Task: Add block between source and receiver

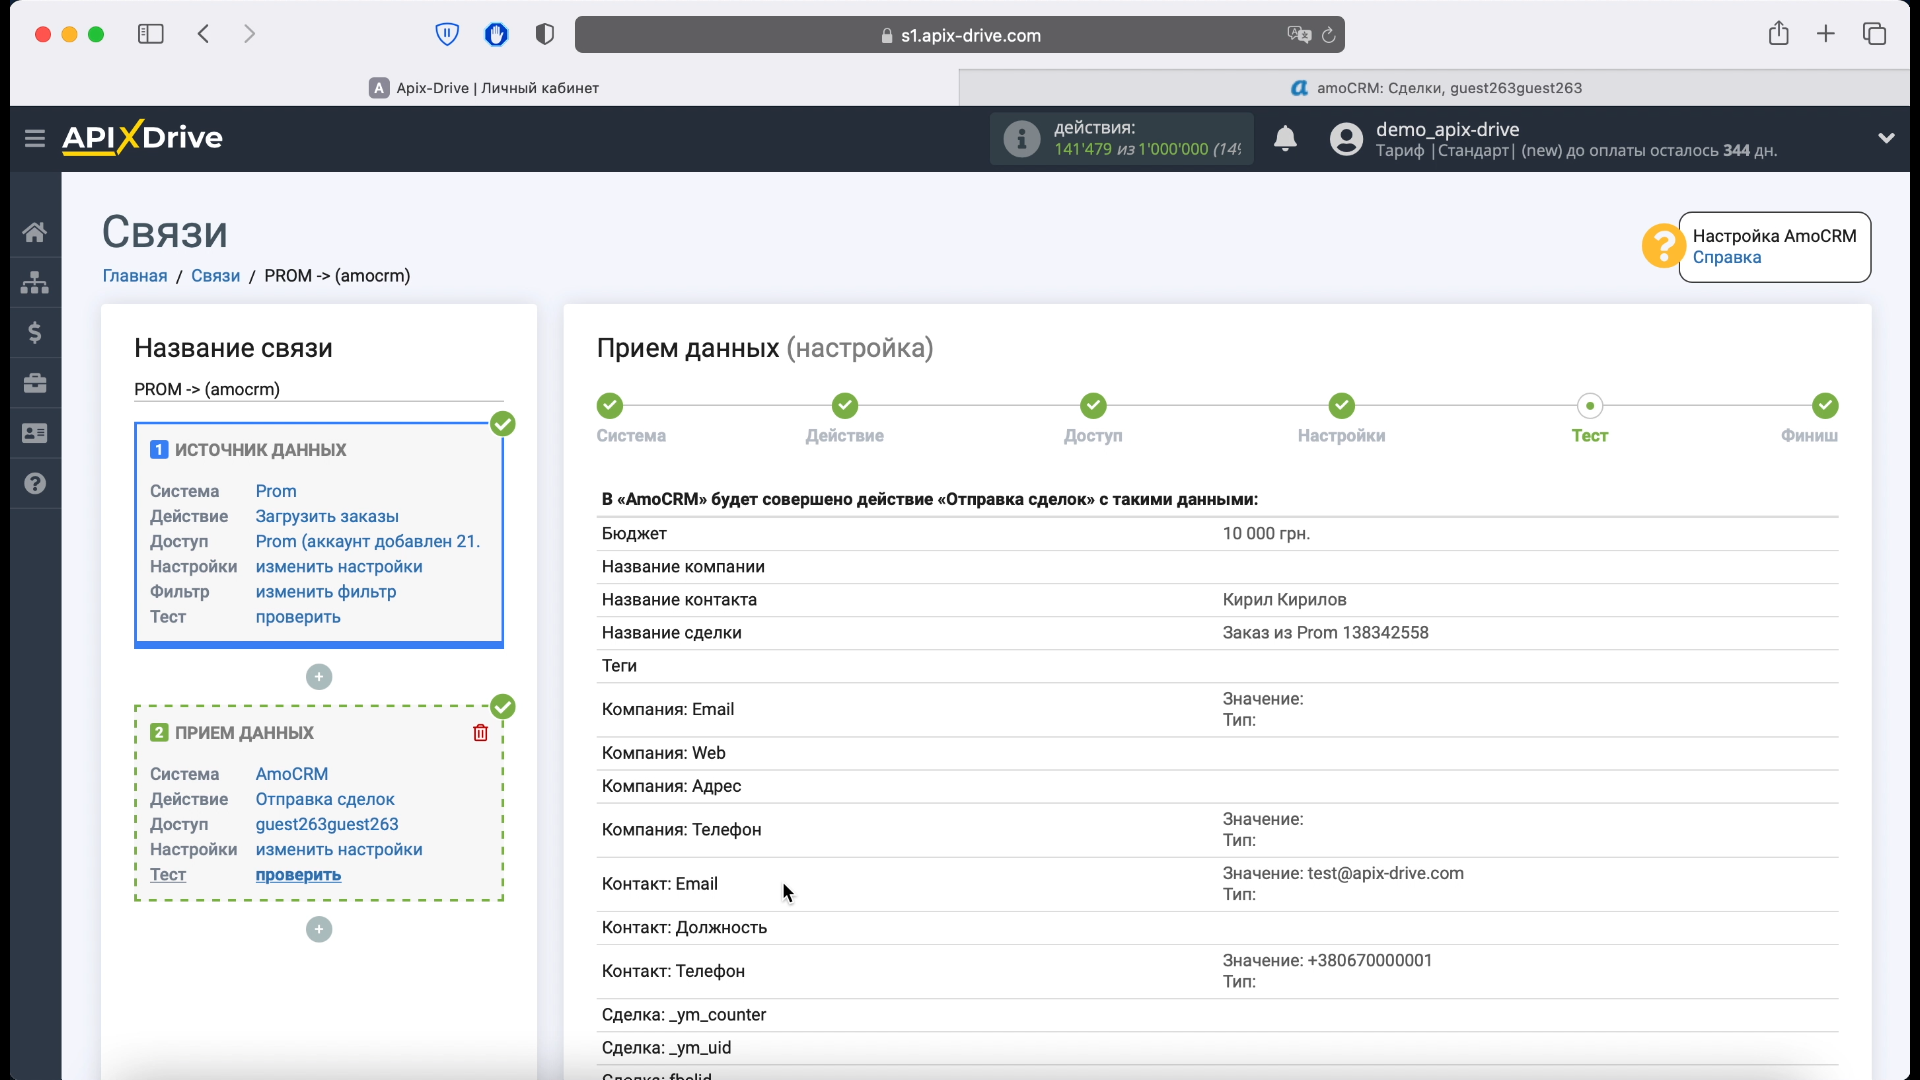Action: [319, 677]
